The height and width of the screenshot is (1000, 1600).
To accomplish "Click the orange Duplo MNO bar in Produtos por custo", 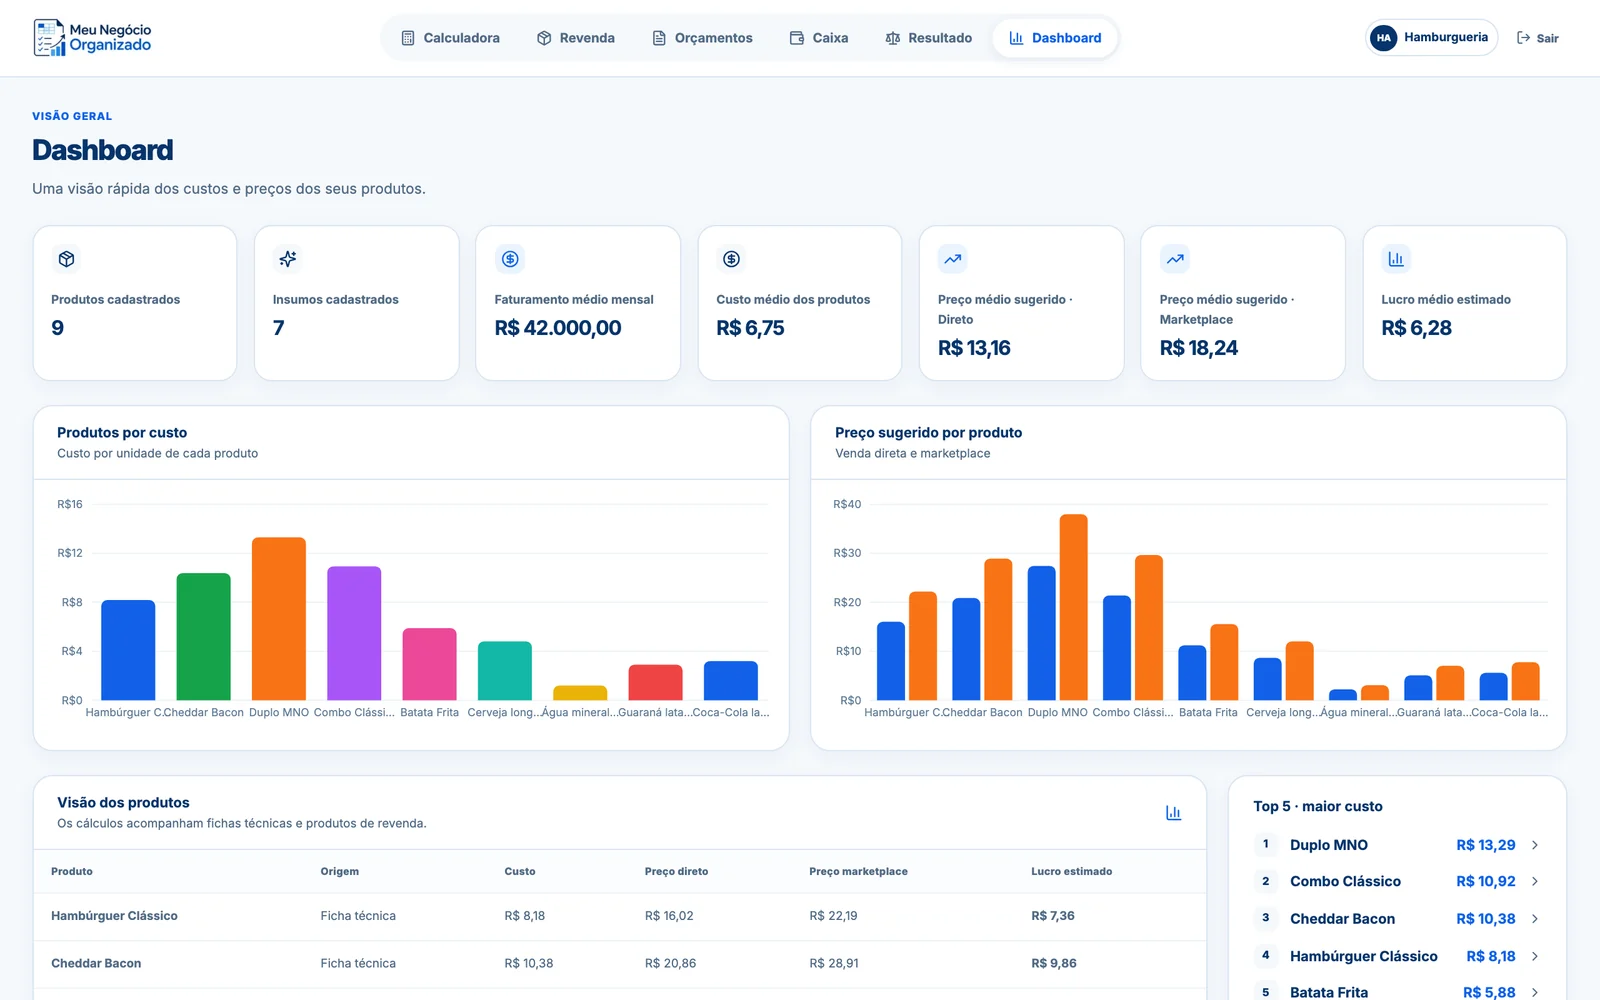I will (279, 619).
